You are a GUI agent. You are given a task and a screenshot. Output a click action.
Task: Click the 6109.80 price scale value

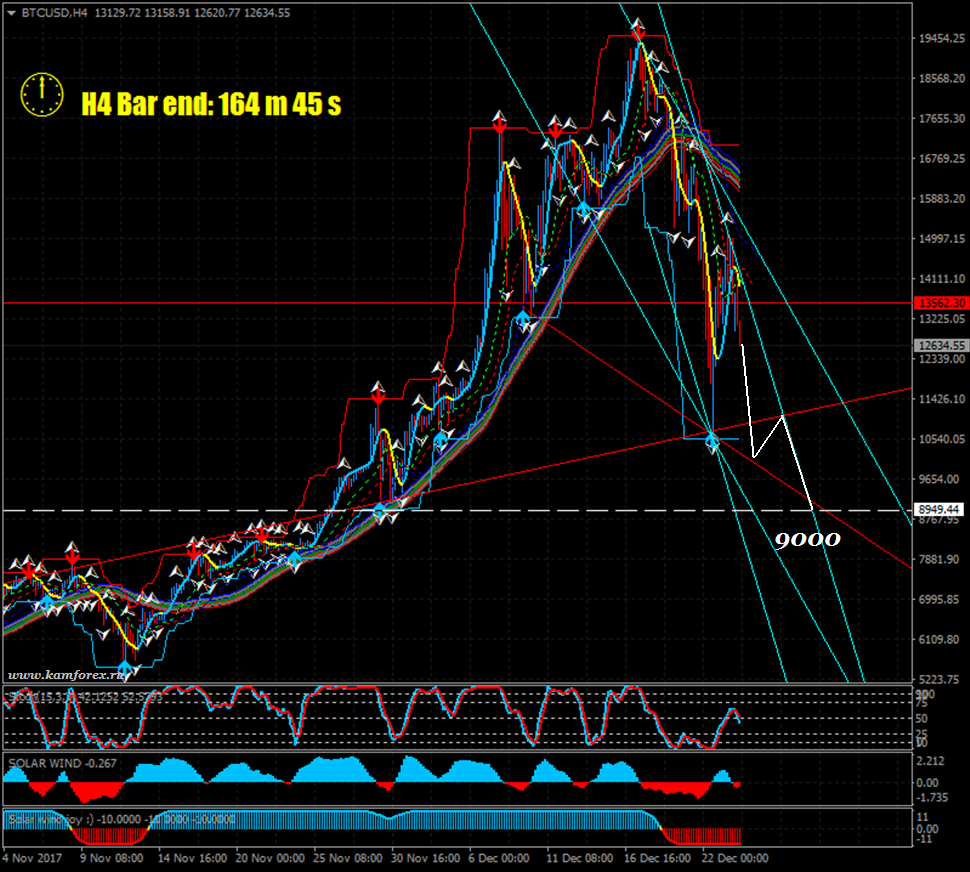click(939, 639)
